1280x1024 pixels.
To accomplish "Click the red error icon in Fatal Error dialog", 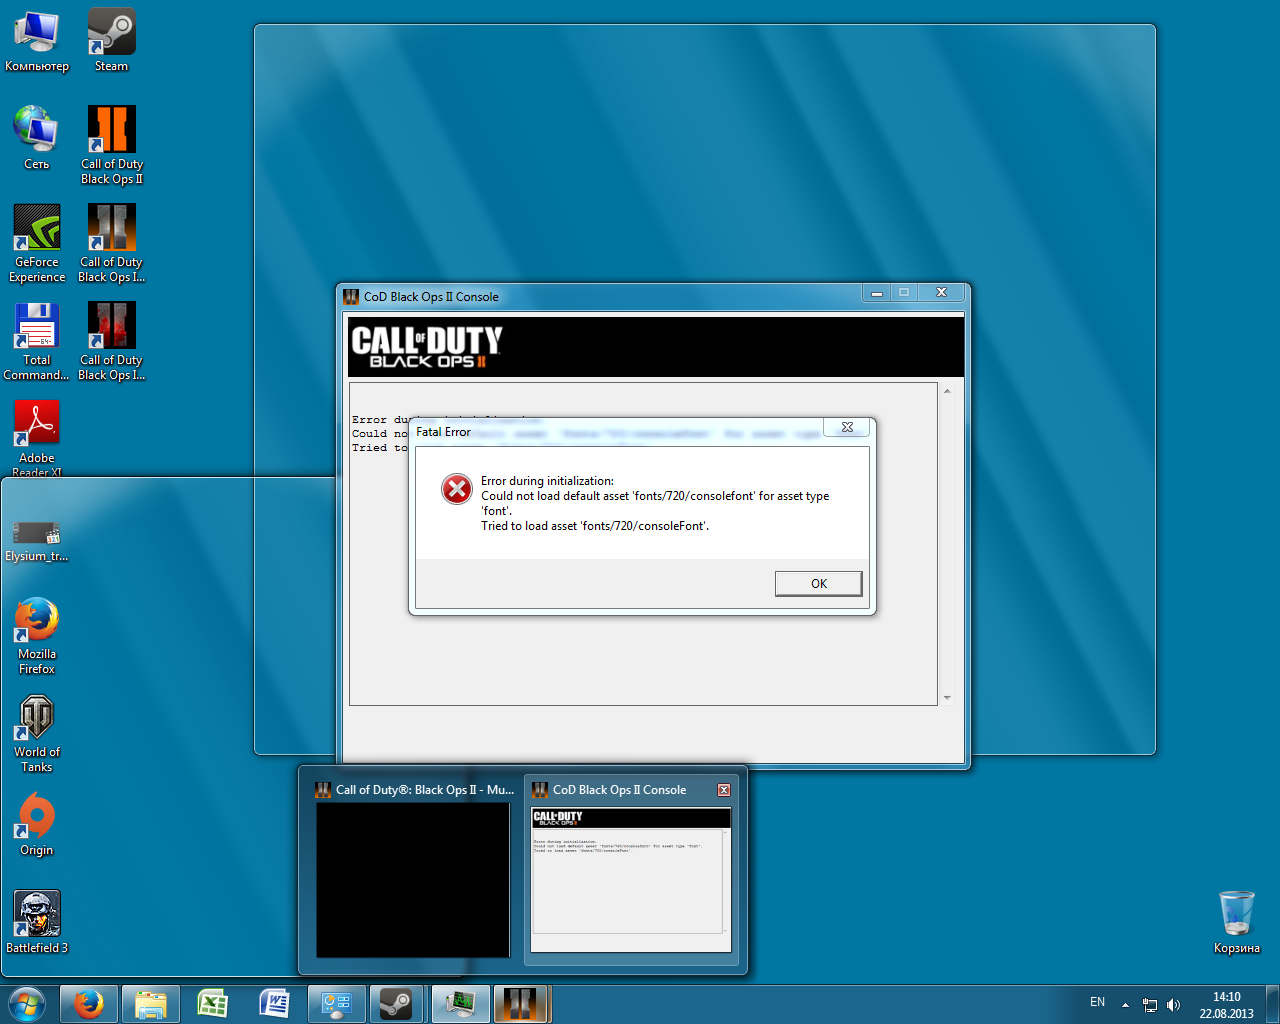I will [x=457, y=489].
